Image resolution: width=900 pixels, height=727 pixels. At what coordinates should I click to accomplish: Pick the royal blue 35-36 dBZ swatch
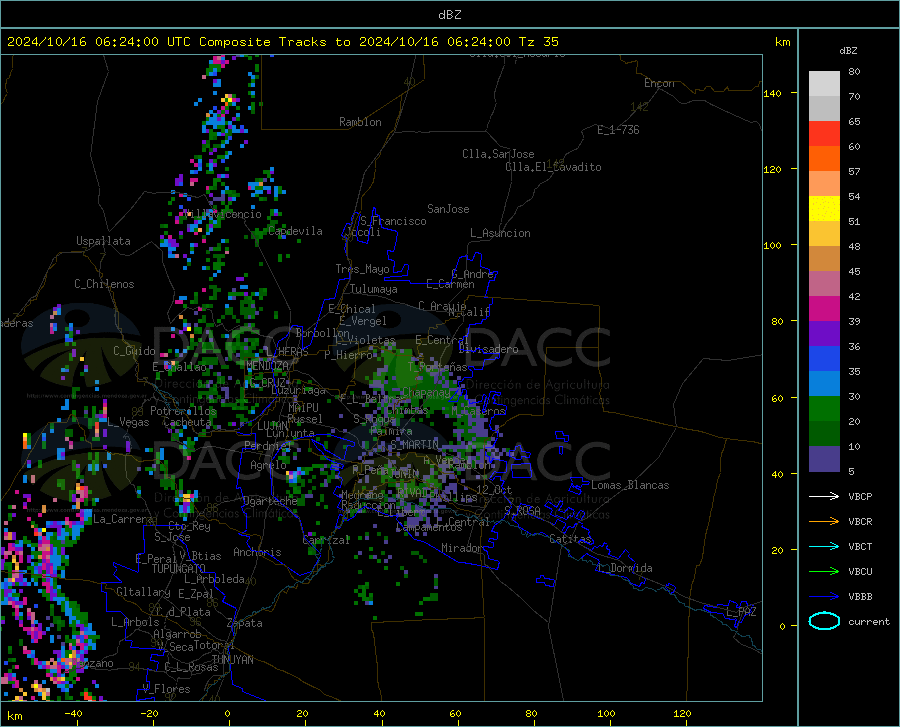pyautogui.click(x=824, y=359)
